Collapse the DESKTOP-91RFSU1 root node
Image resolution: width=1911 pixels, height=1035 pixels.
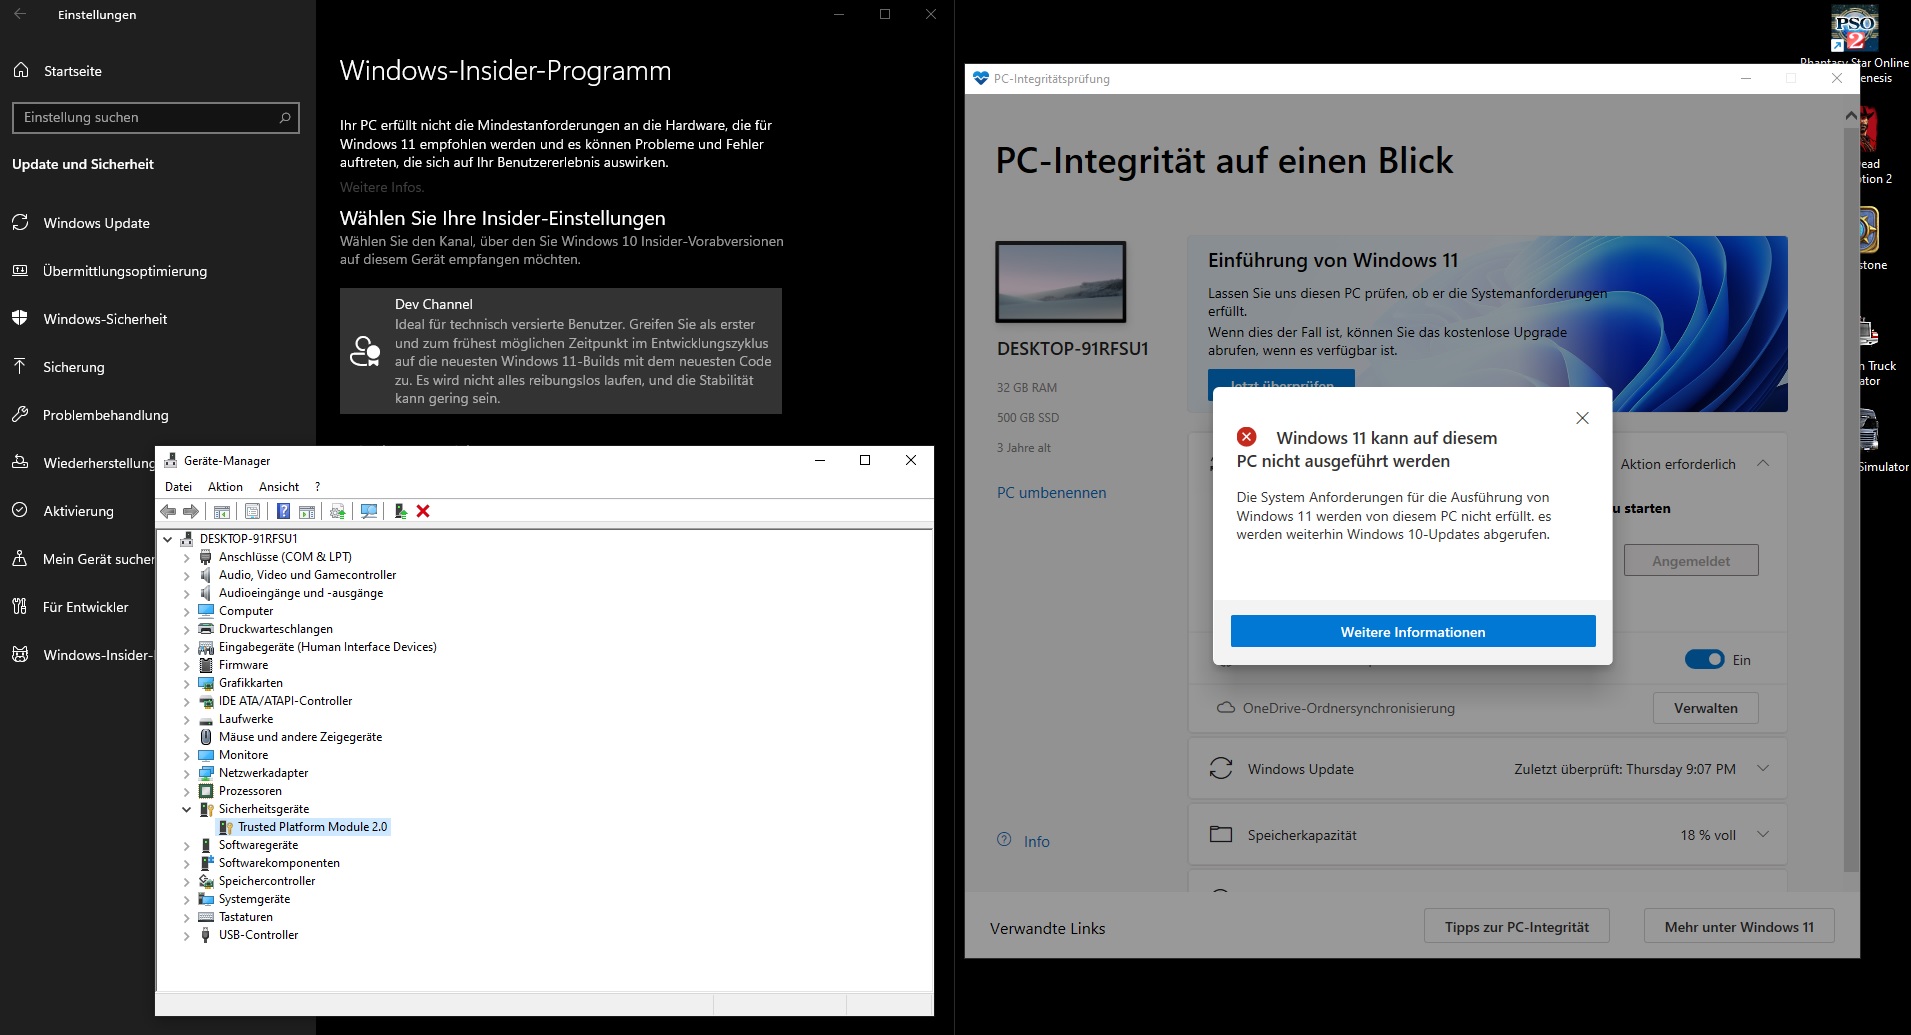click(168, 539)
